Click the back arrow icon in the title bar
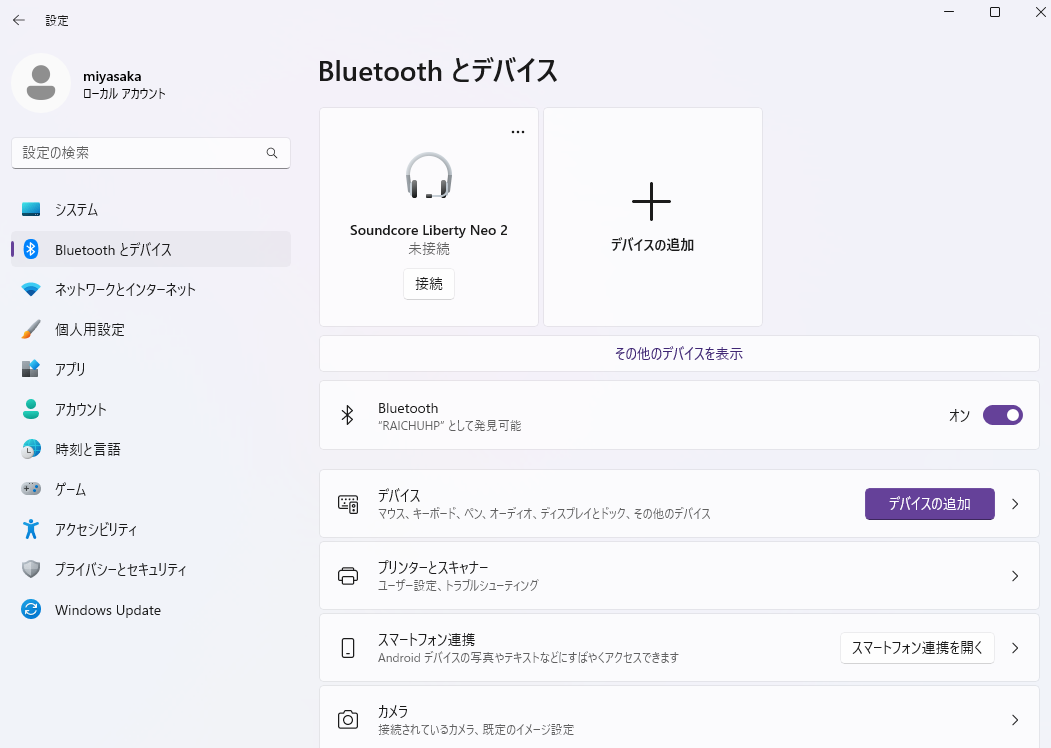Viewport: 1051px width, 748px height. pyautogui.click(x=19, y=20)
